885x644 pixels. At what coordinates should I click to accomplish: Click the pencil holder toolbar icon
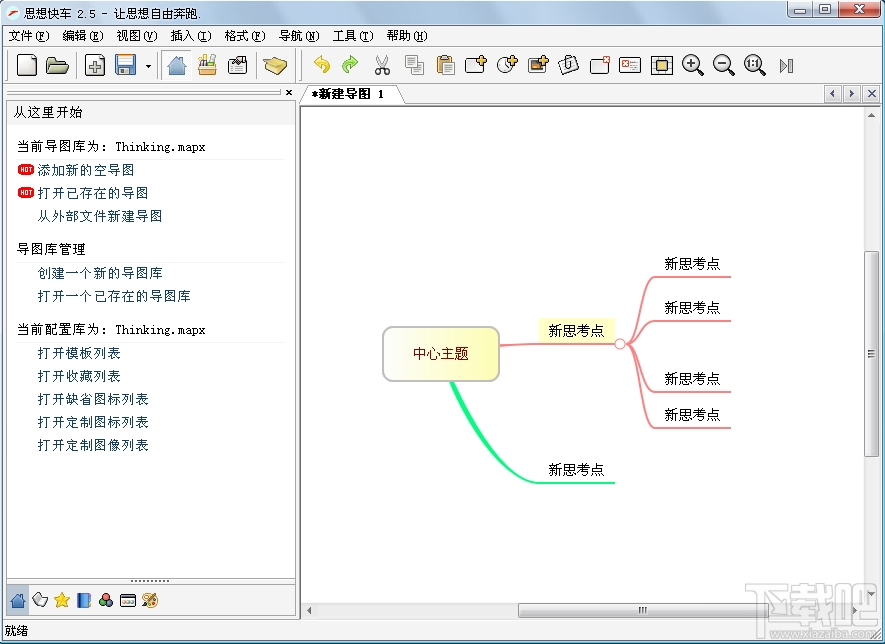(207, 65)
